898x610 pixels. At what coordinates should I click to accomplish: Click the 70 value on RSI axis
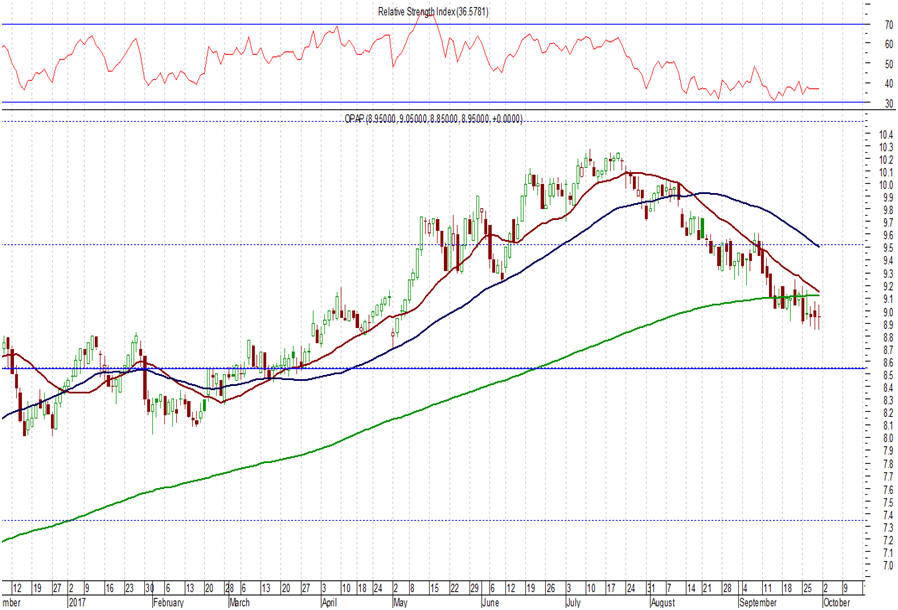point(889,25)
